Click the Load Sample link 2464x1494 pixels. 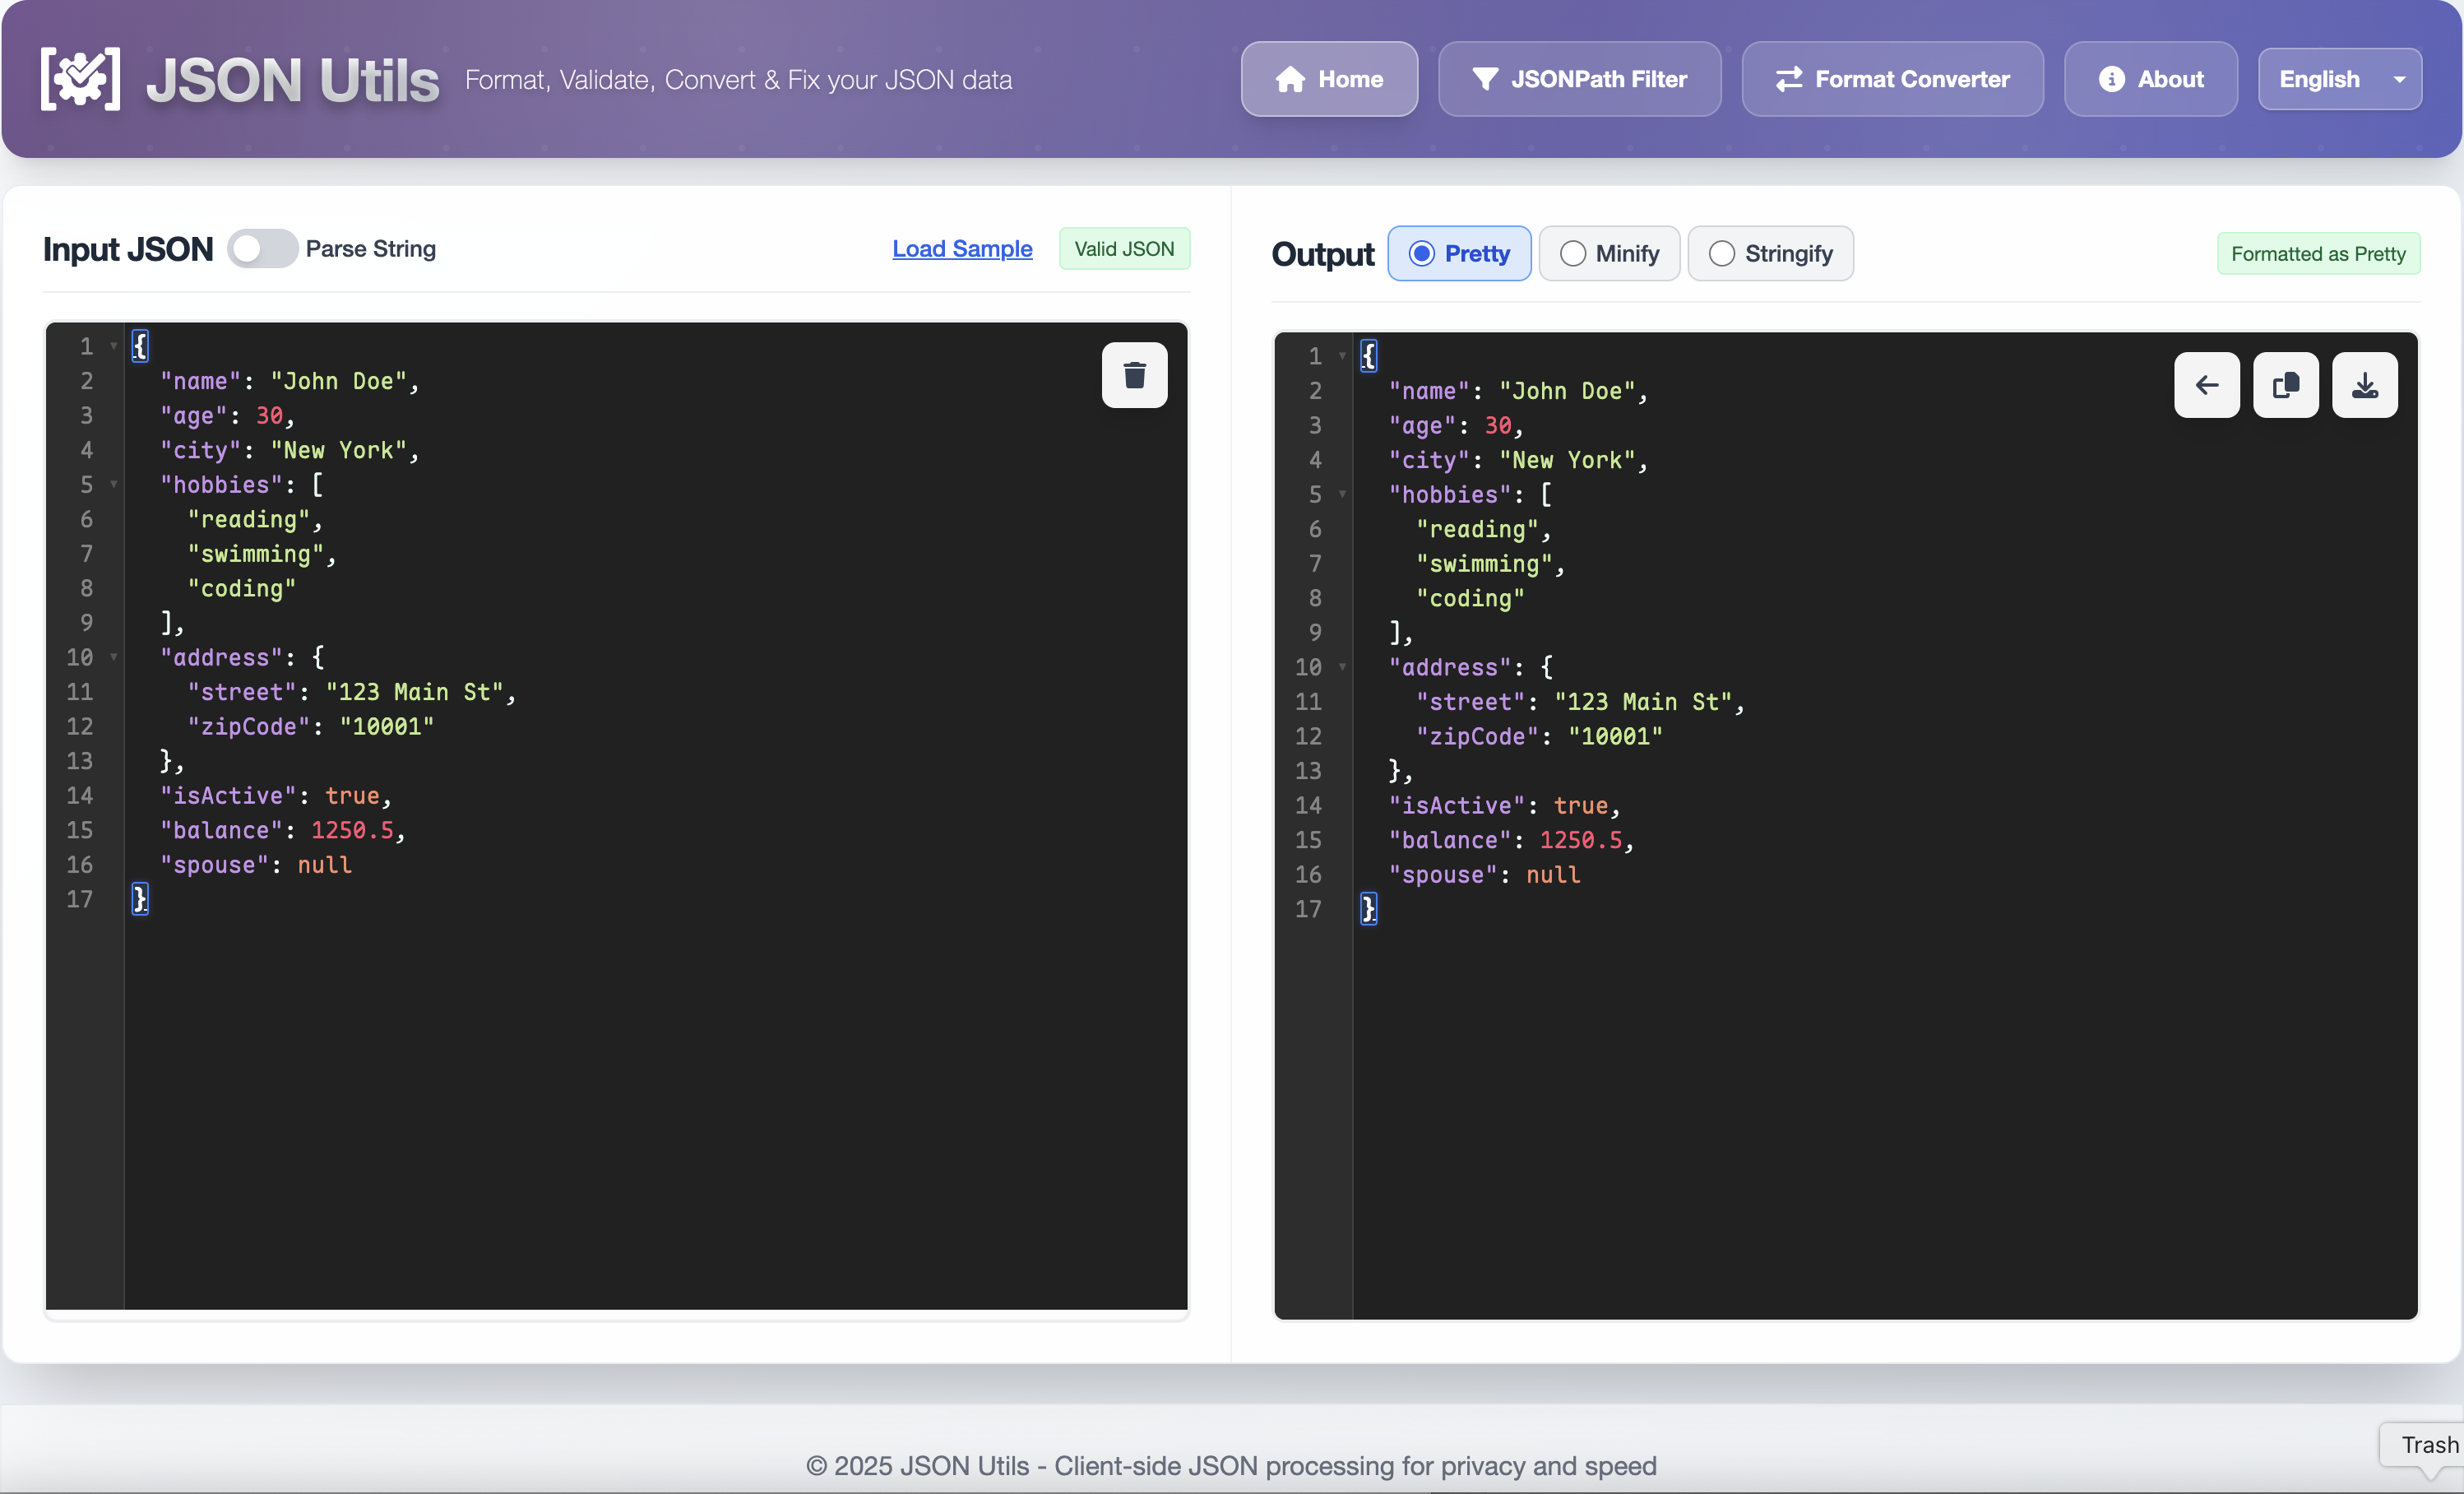click(x=961, y=249)
